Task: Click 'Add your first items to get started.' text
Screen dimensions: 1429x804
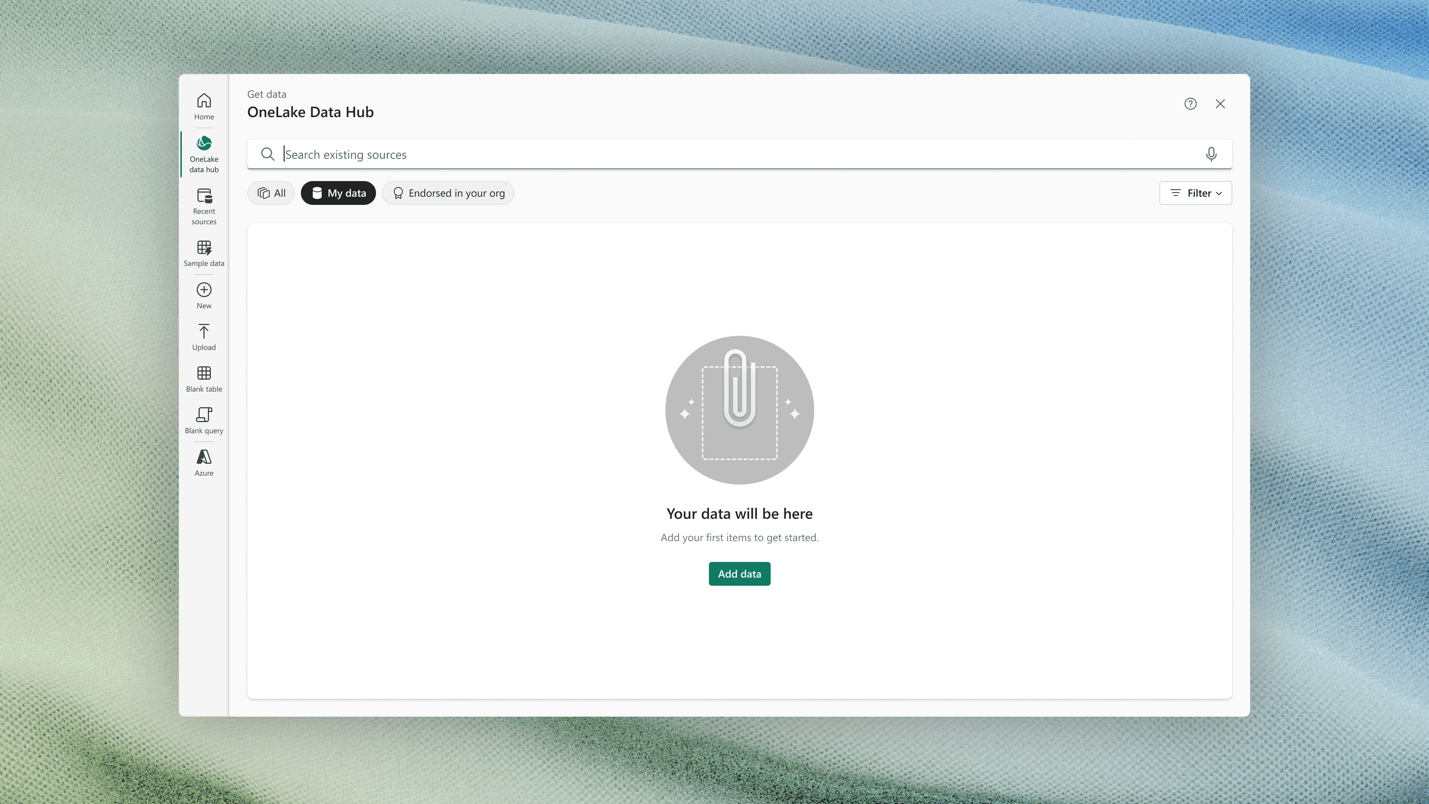Action: coord(740,538)
